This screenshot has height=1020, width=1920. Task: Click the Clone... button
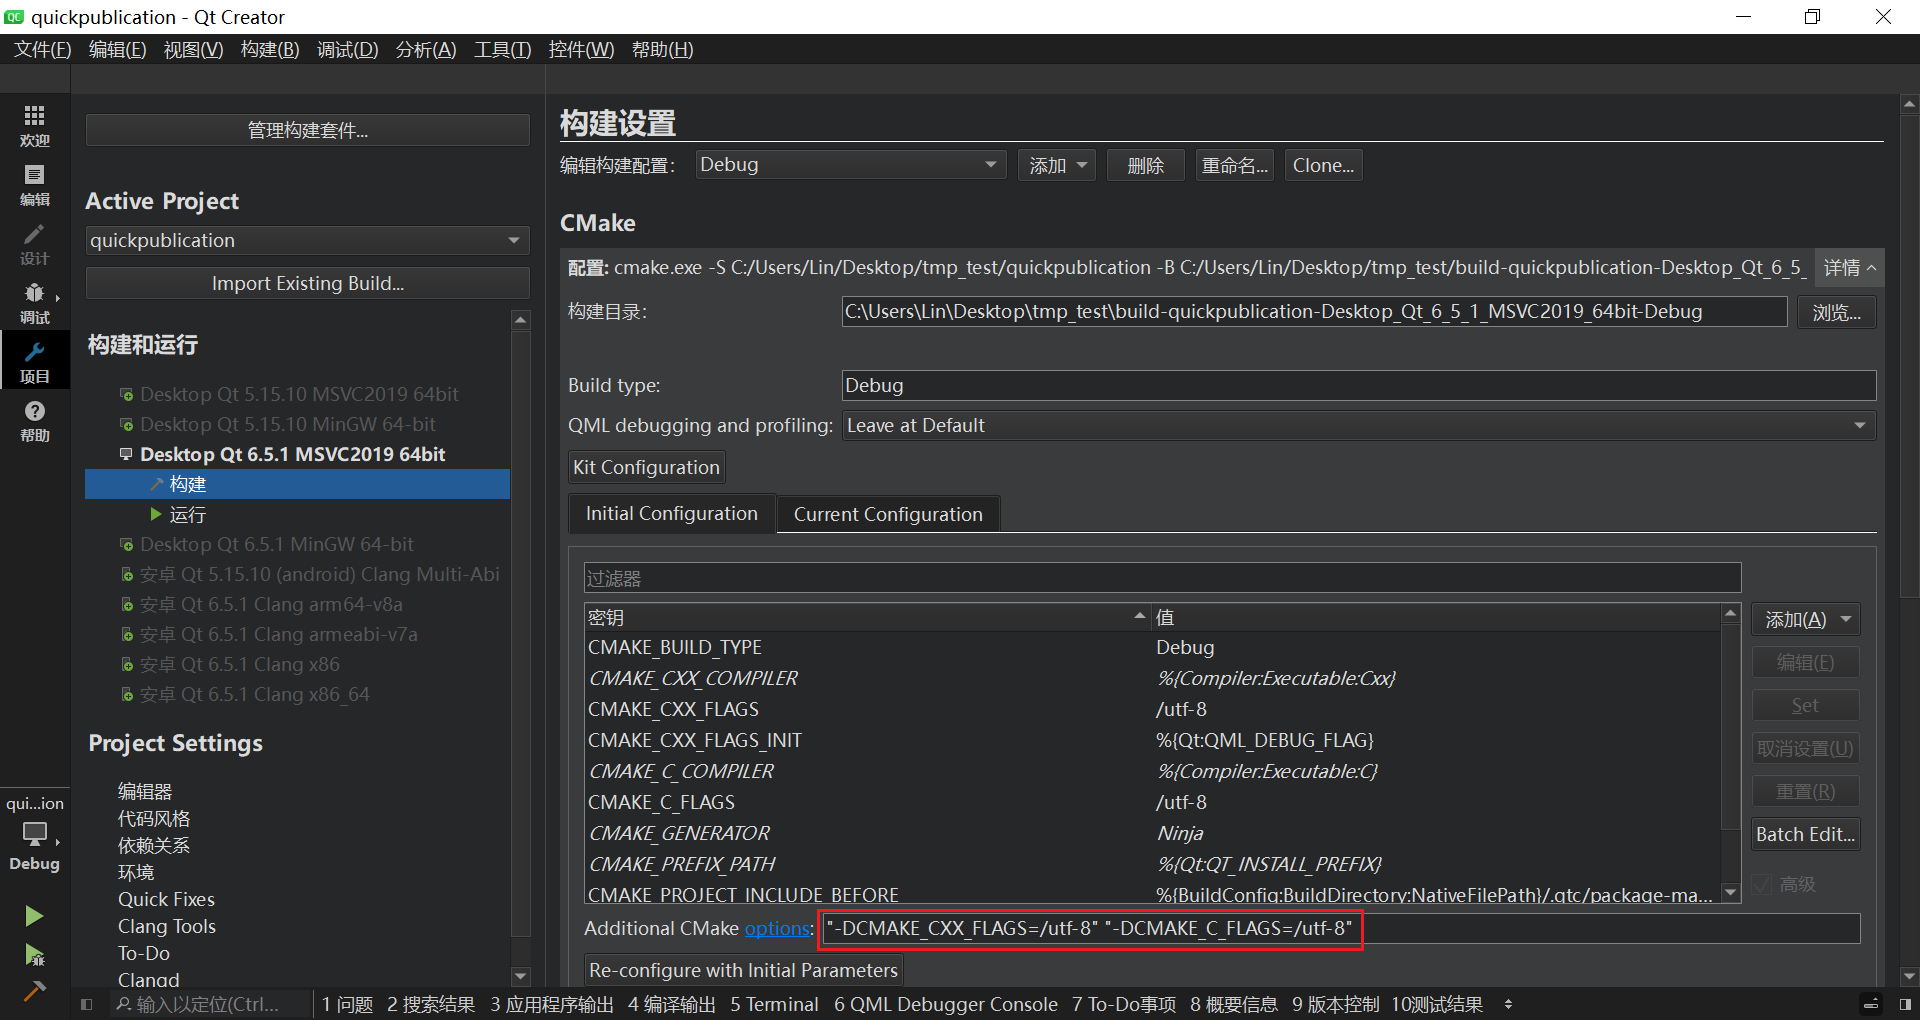coord(1323,165)
